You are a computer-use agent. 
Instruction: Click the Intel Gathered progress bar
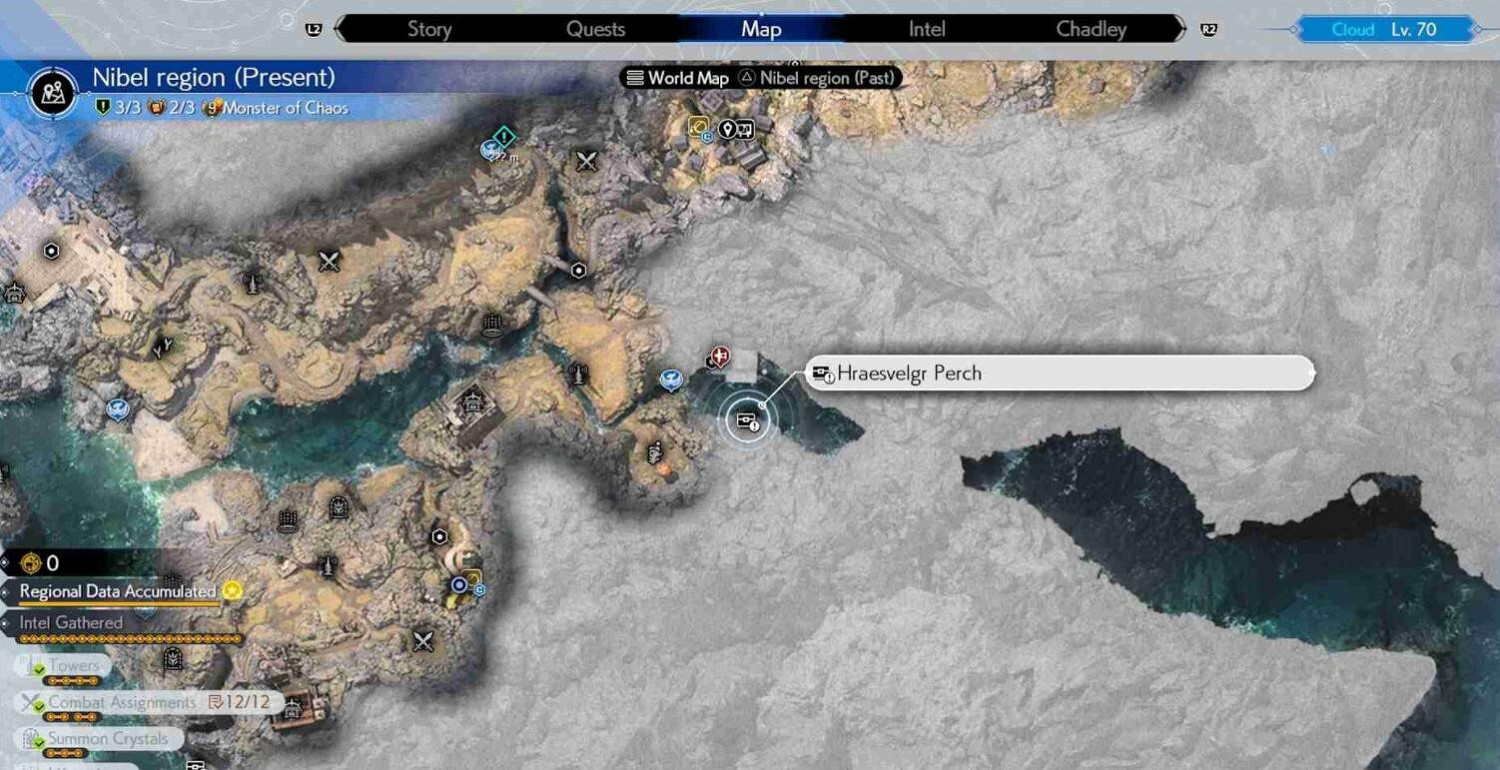pyautogui.click(x=130, y=639)
